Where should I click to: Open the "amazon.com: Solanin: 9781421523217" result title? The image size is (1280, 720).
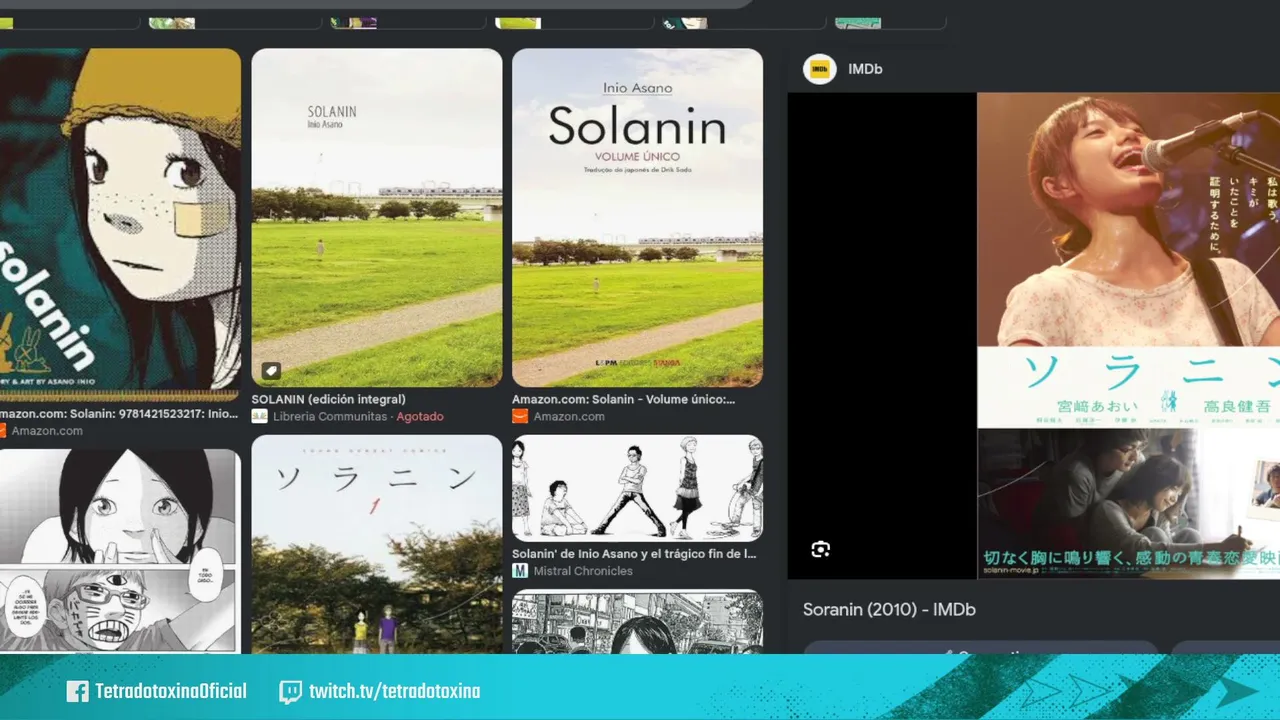pos(119,414)
